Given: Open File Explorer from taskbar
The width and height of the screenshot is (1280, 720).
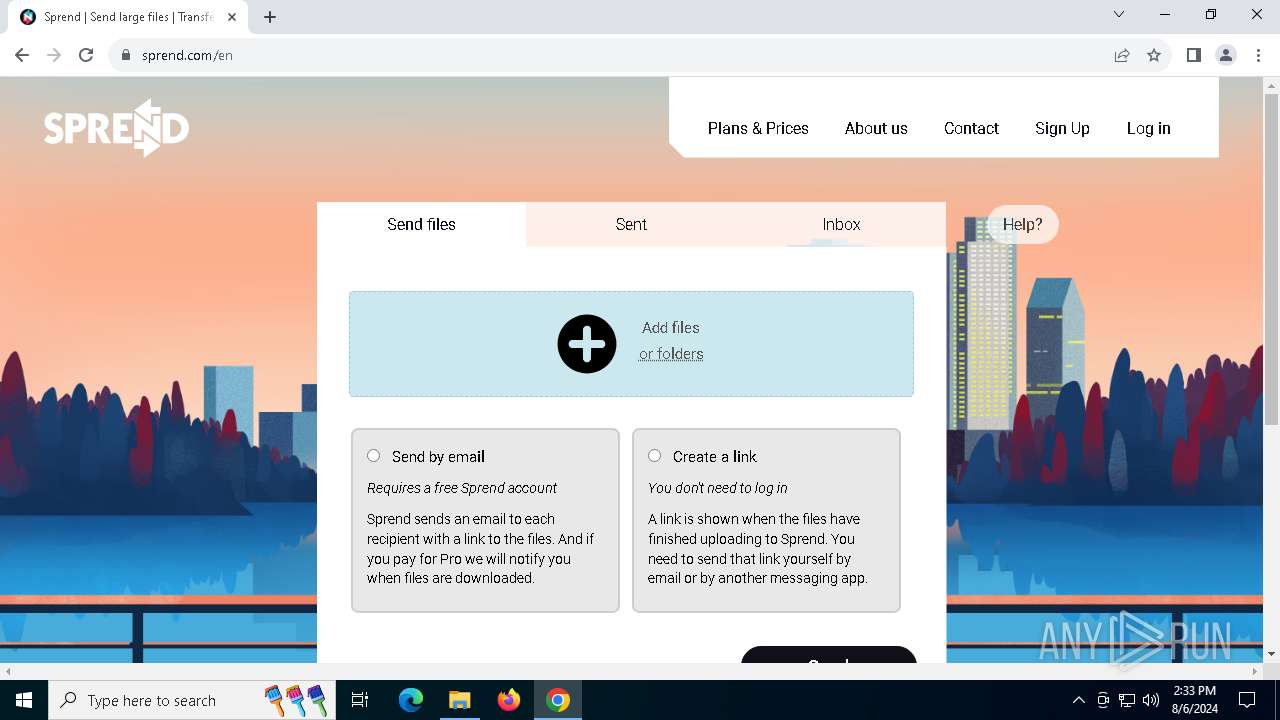Looking at the screenshot, I should point(460,700).
